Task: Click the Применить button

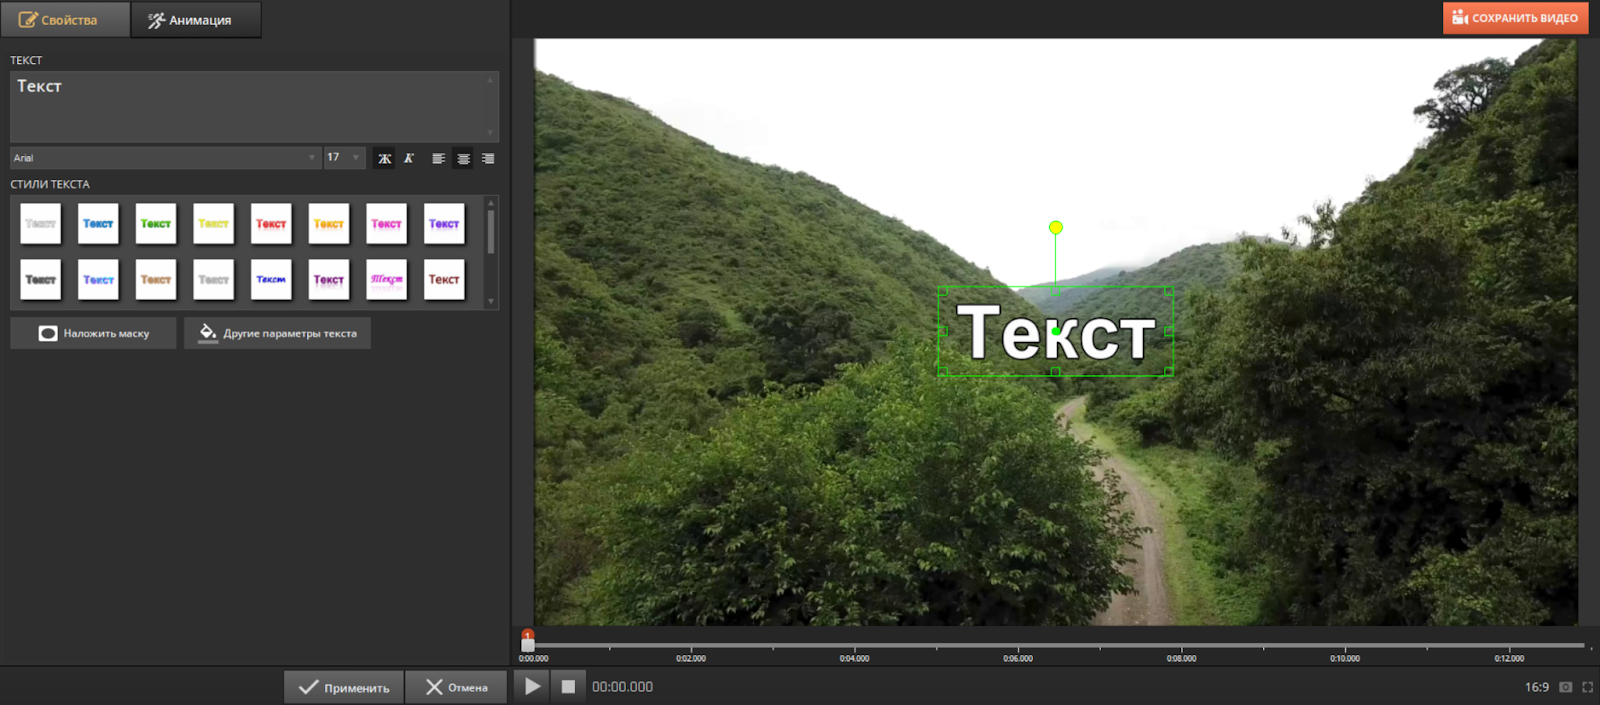Action: point(344,687)
